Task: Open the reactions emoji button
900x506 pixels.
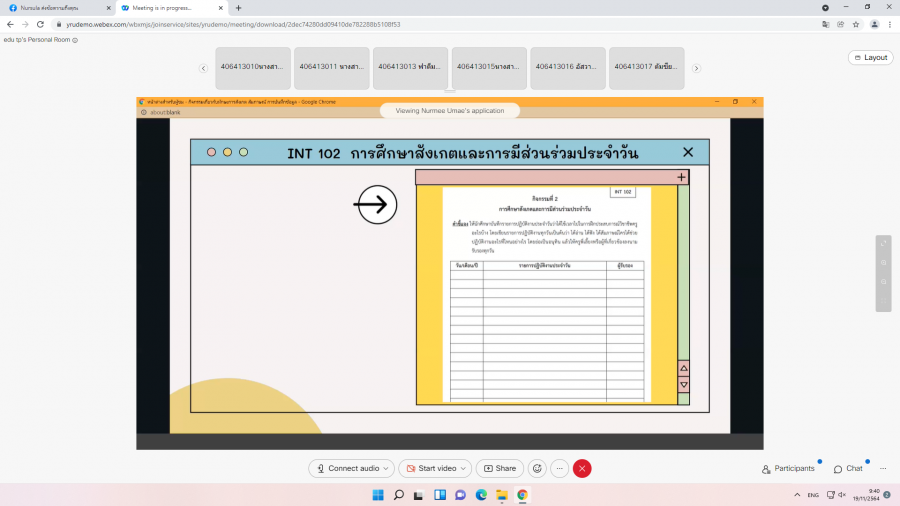Action: [537, 468]
